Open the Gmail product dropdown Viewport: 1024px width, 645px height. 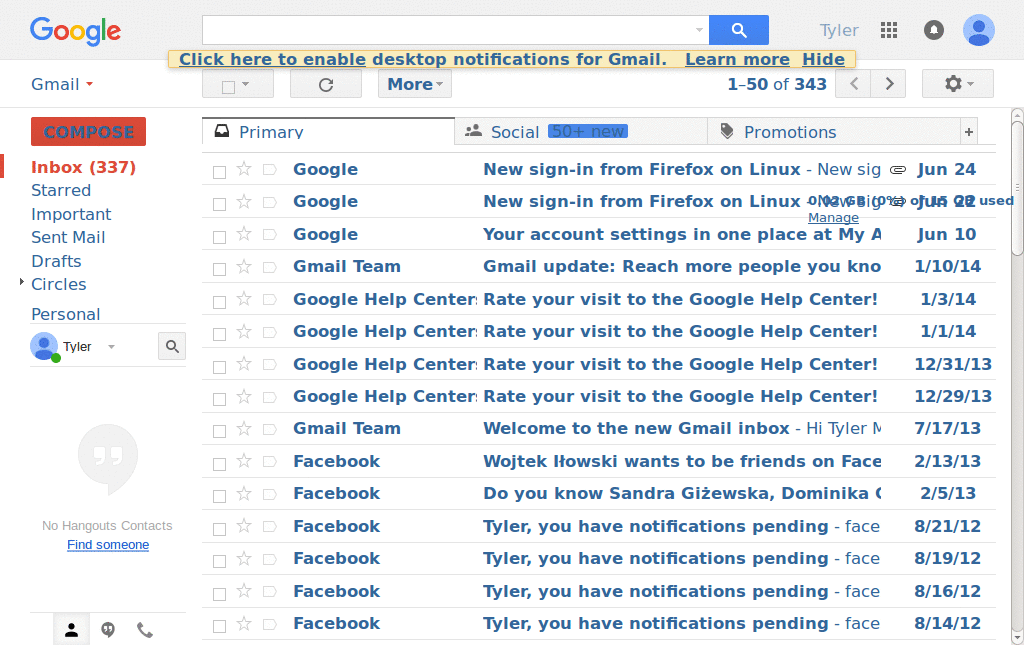click(62, 84)
